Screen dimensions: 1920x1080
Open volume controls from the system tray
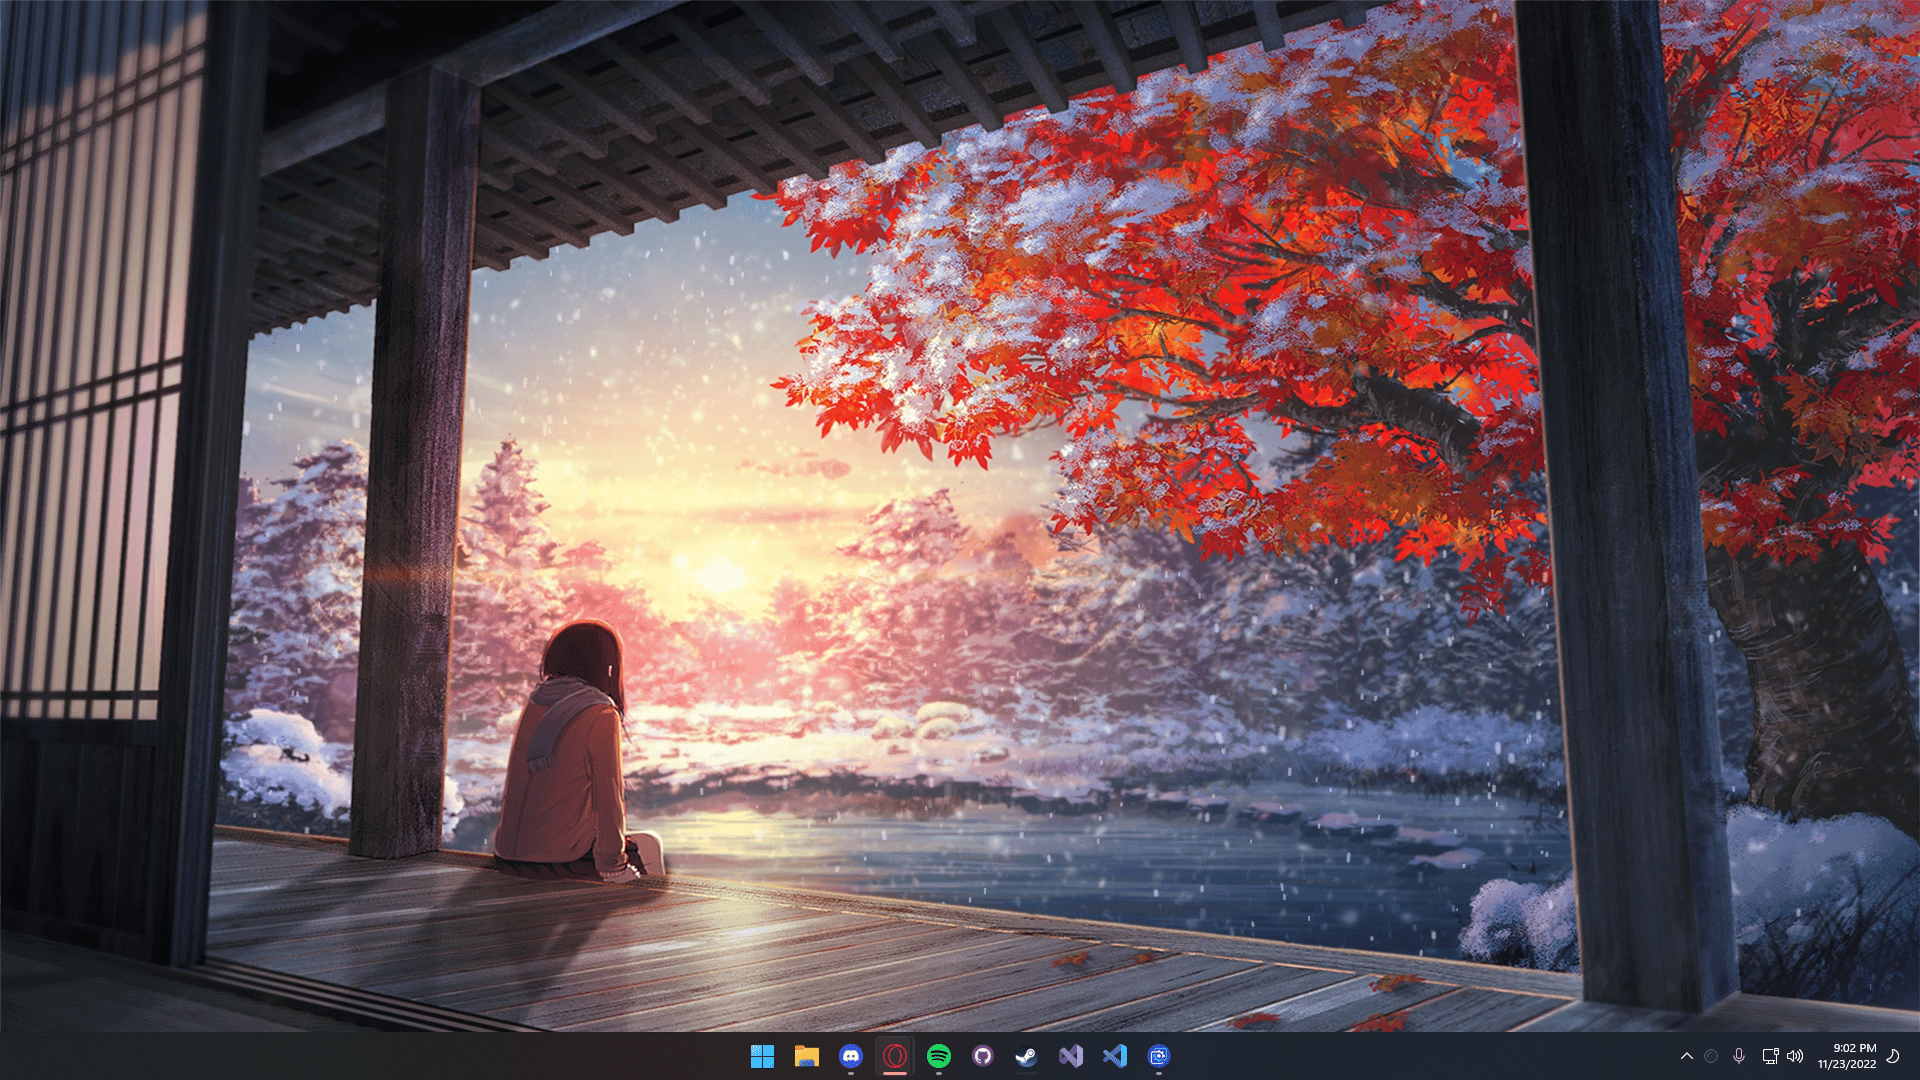coord(1795,1056)
